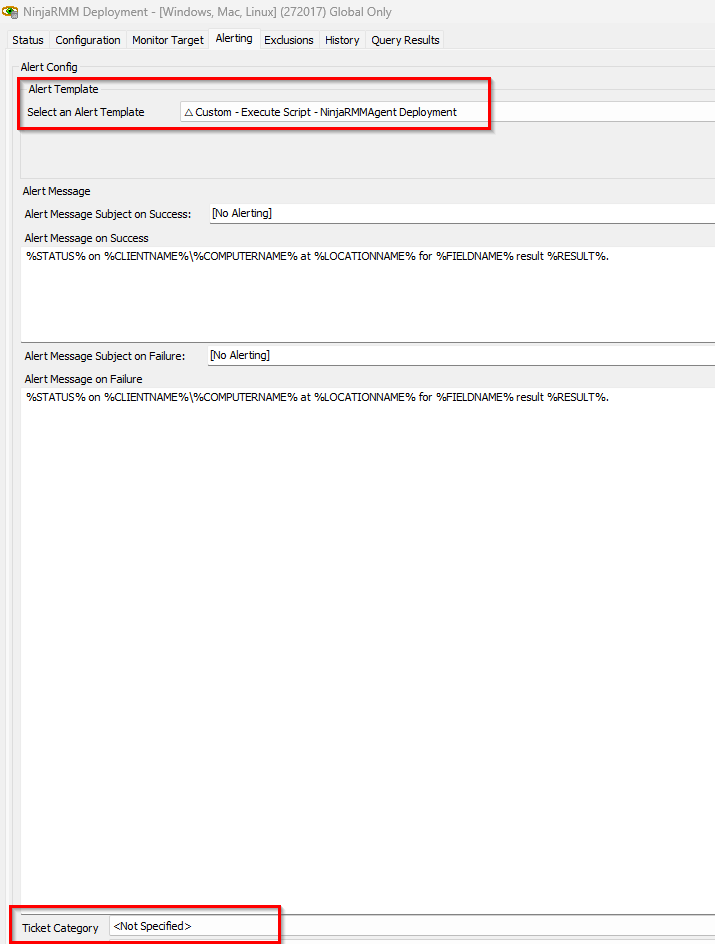Select the Alerting tab
Screen dimensions: 715x944
234,39
